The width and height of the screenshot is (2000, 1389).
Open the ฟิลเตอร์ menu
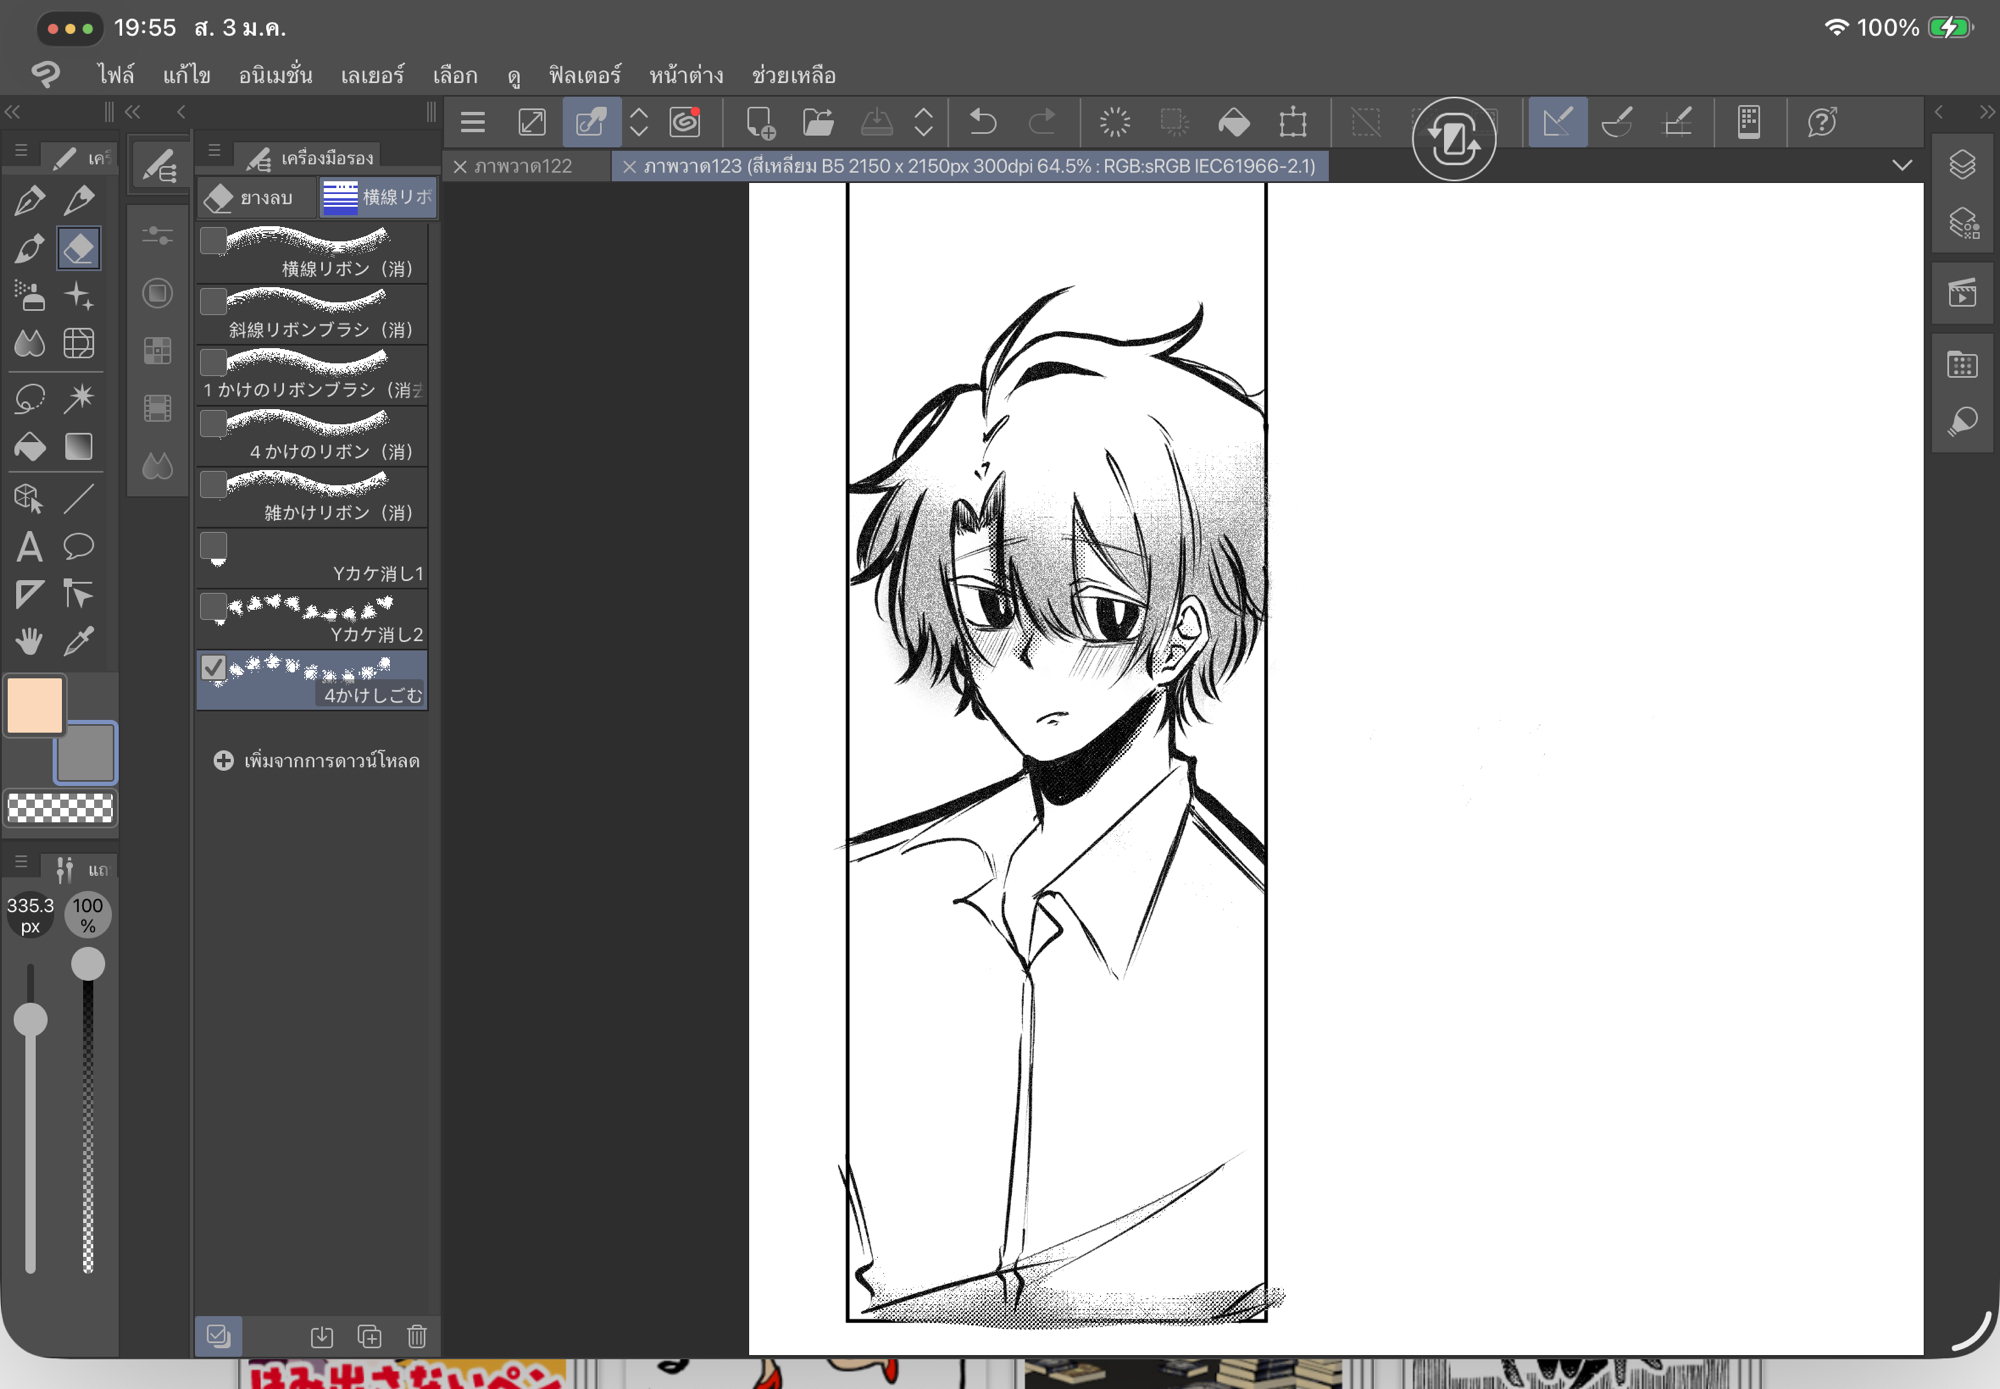click(x=584, y=75)
